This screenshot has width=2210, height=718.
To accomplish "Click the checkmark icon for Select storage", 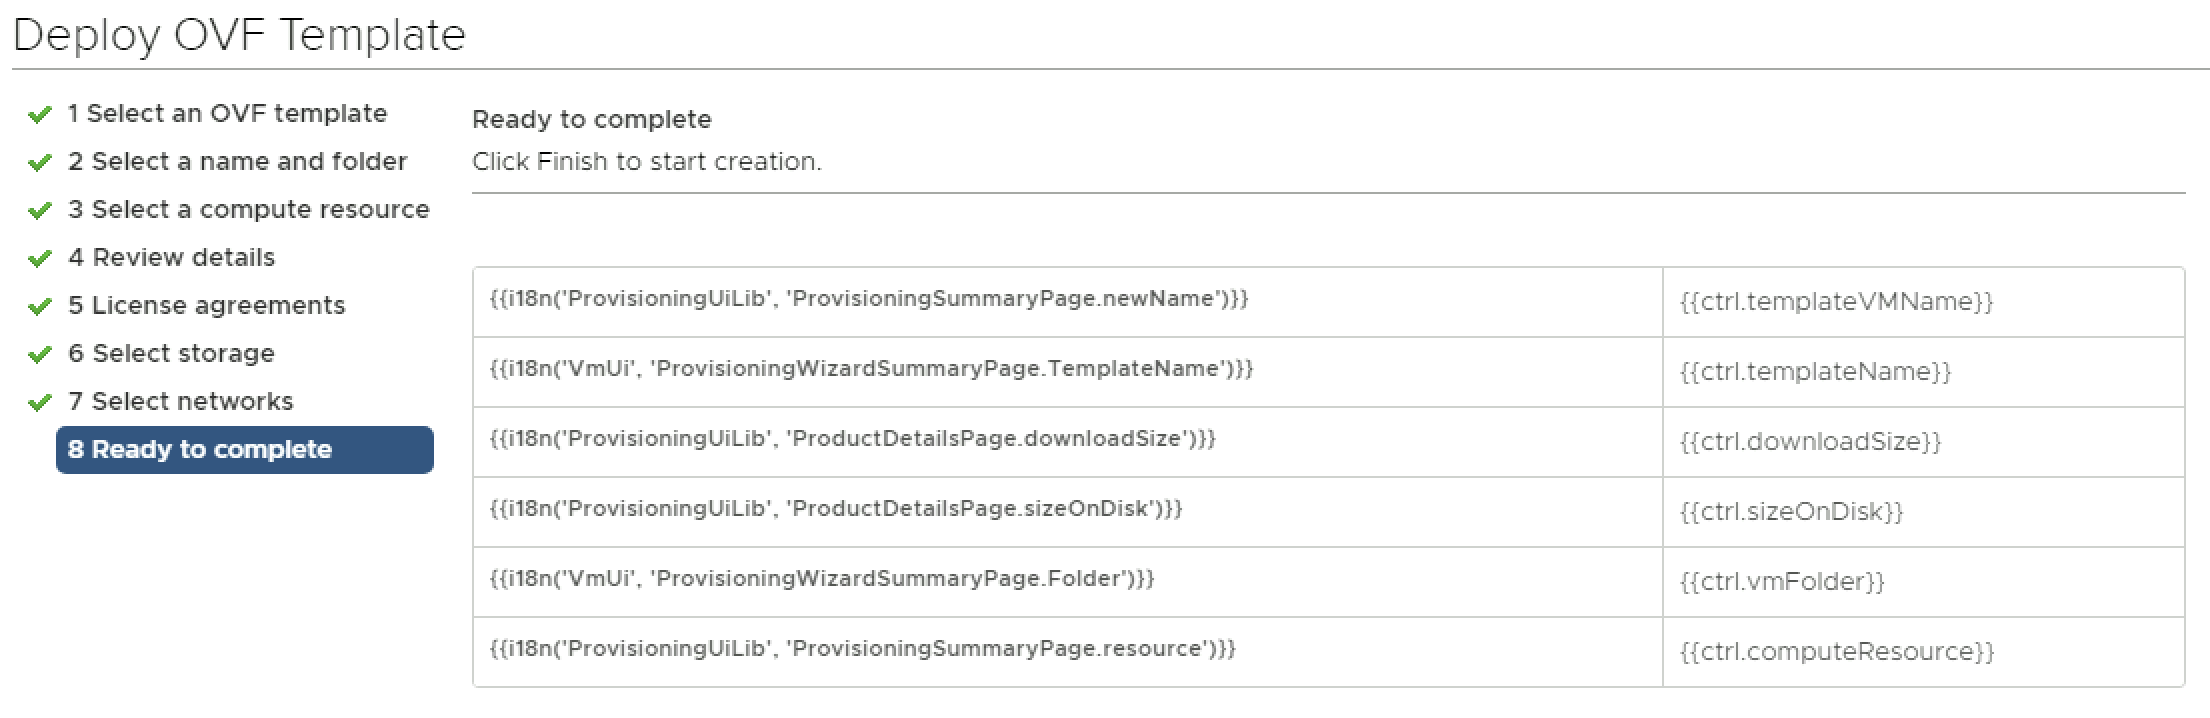I will tap(40, 355).
